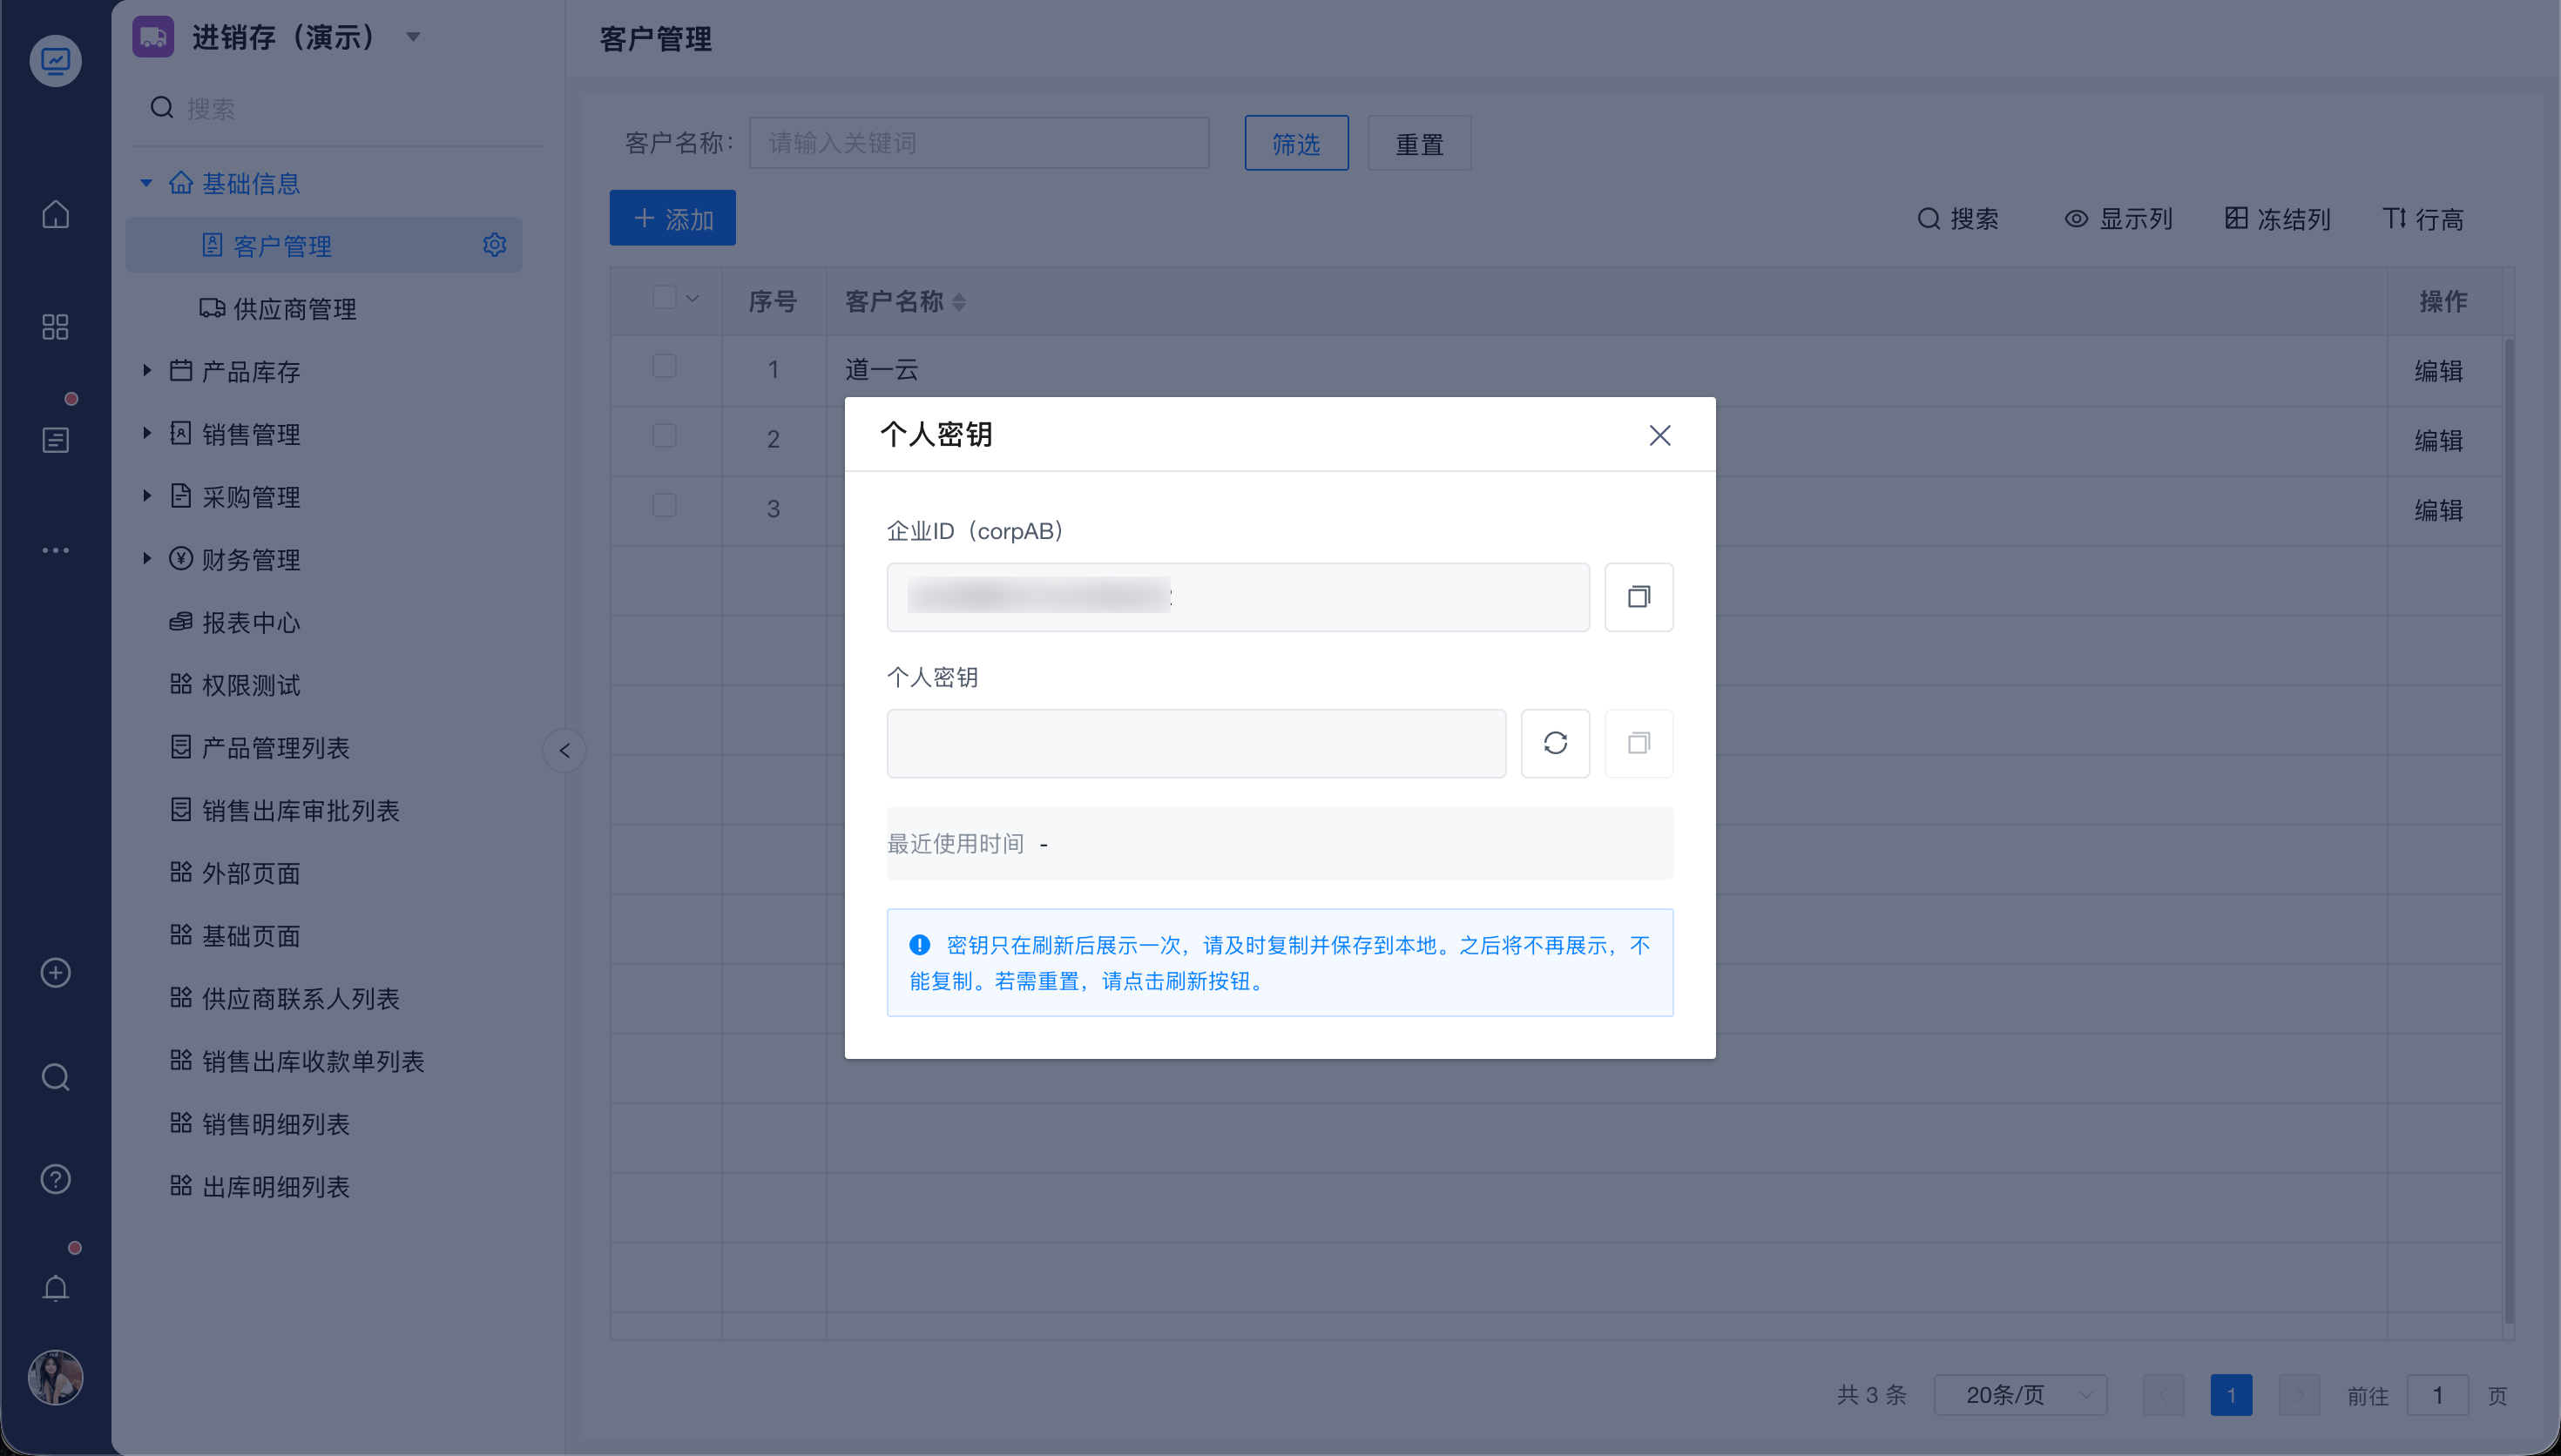Open the apps grid icon in left rail
The height and width of the screenshot is (1456, 2561).
click(56, 327)
